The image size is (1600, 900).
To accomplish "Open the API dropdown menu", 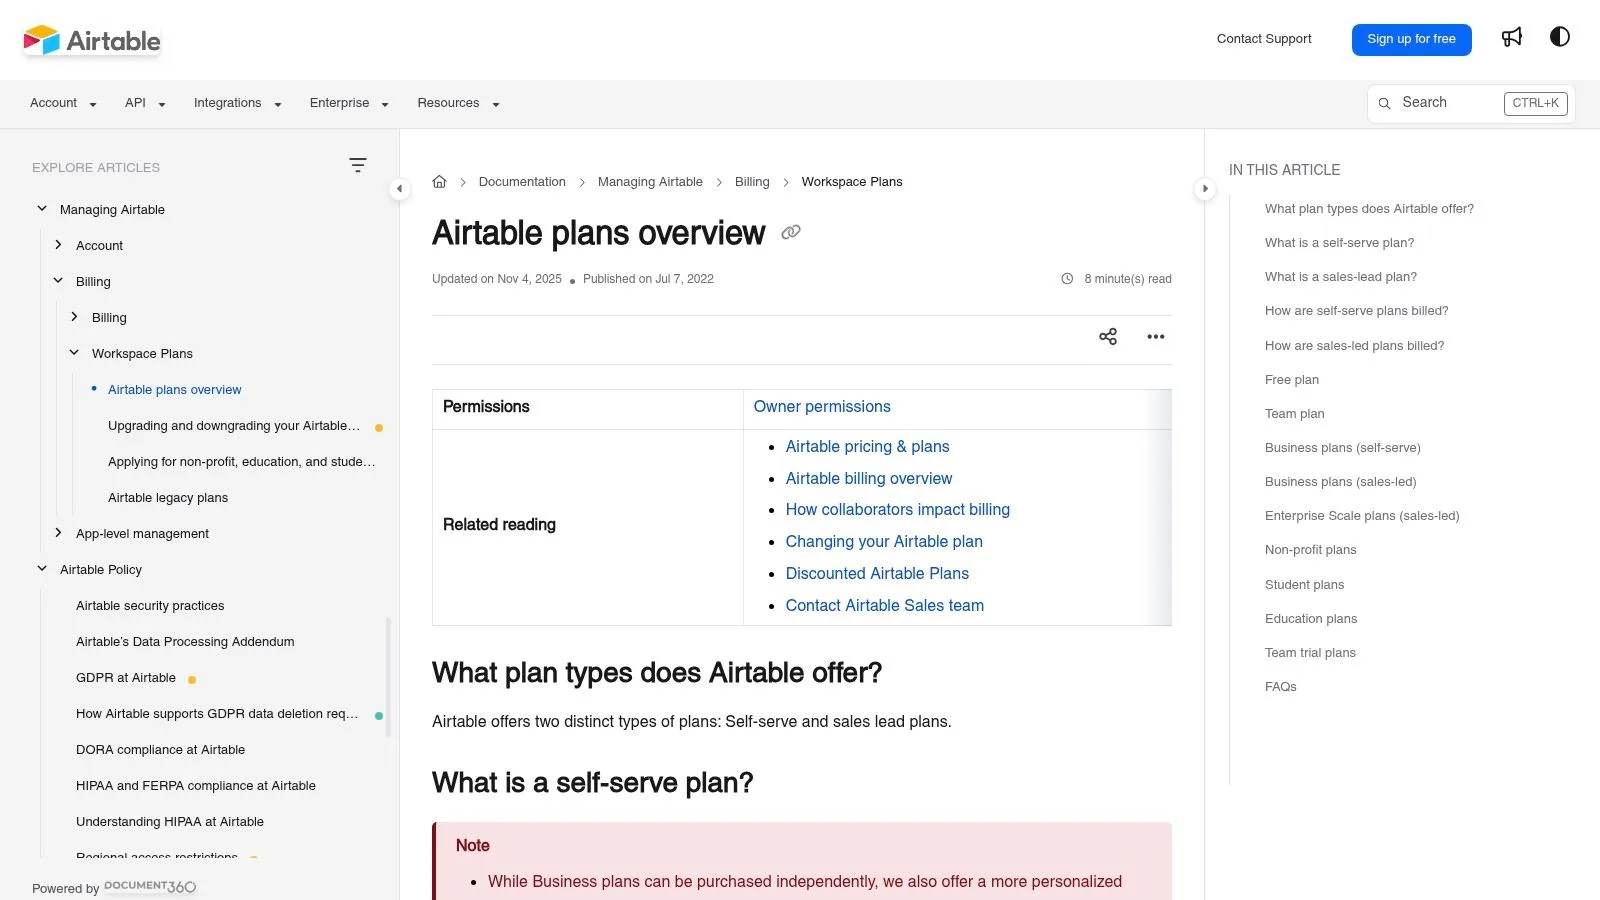I will [145, 103].
